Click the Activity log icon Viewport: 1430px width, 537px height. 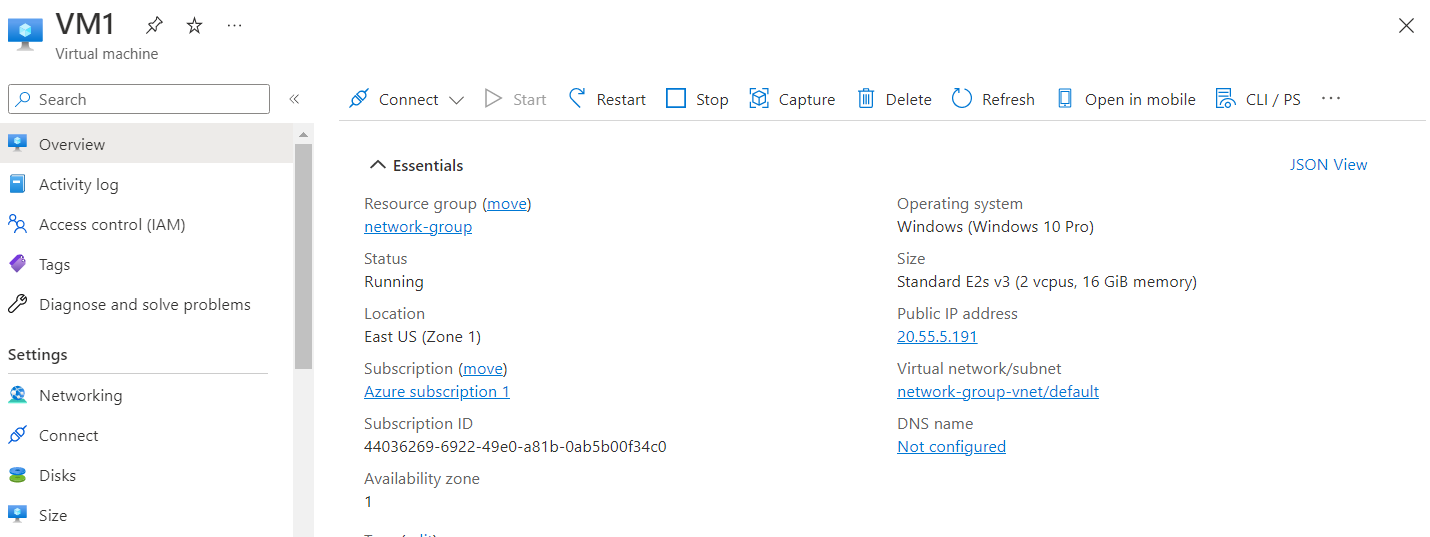point(17,184)
